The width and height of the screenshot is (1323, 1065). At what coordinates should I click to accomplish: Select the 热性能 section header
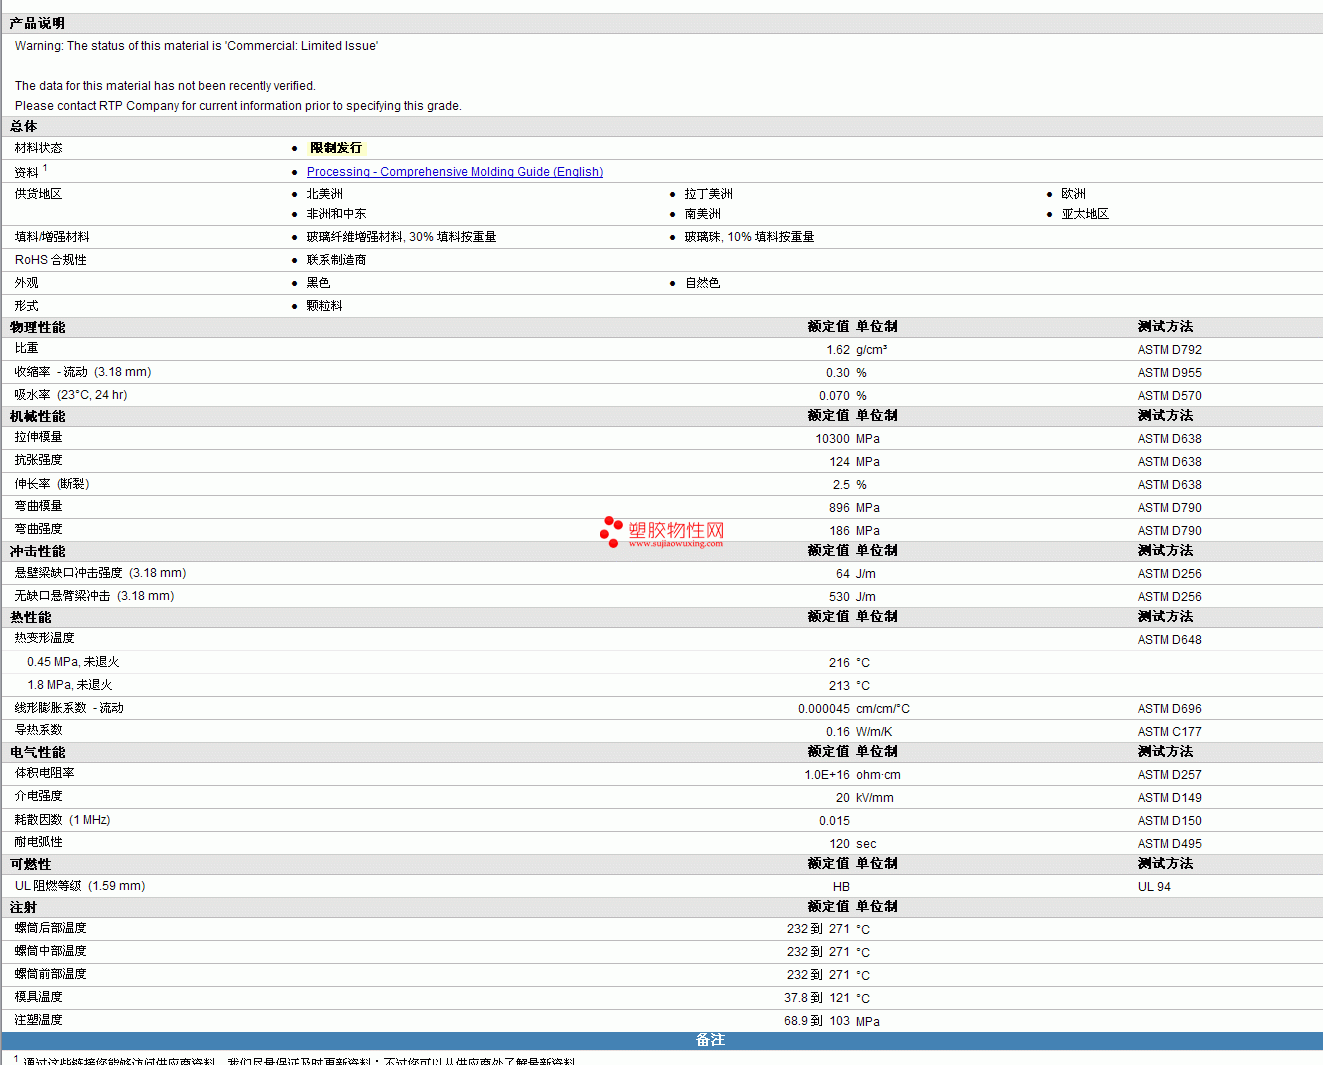pyautogui.click(x=30, y=617)
